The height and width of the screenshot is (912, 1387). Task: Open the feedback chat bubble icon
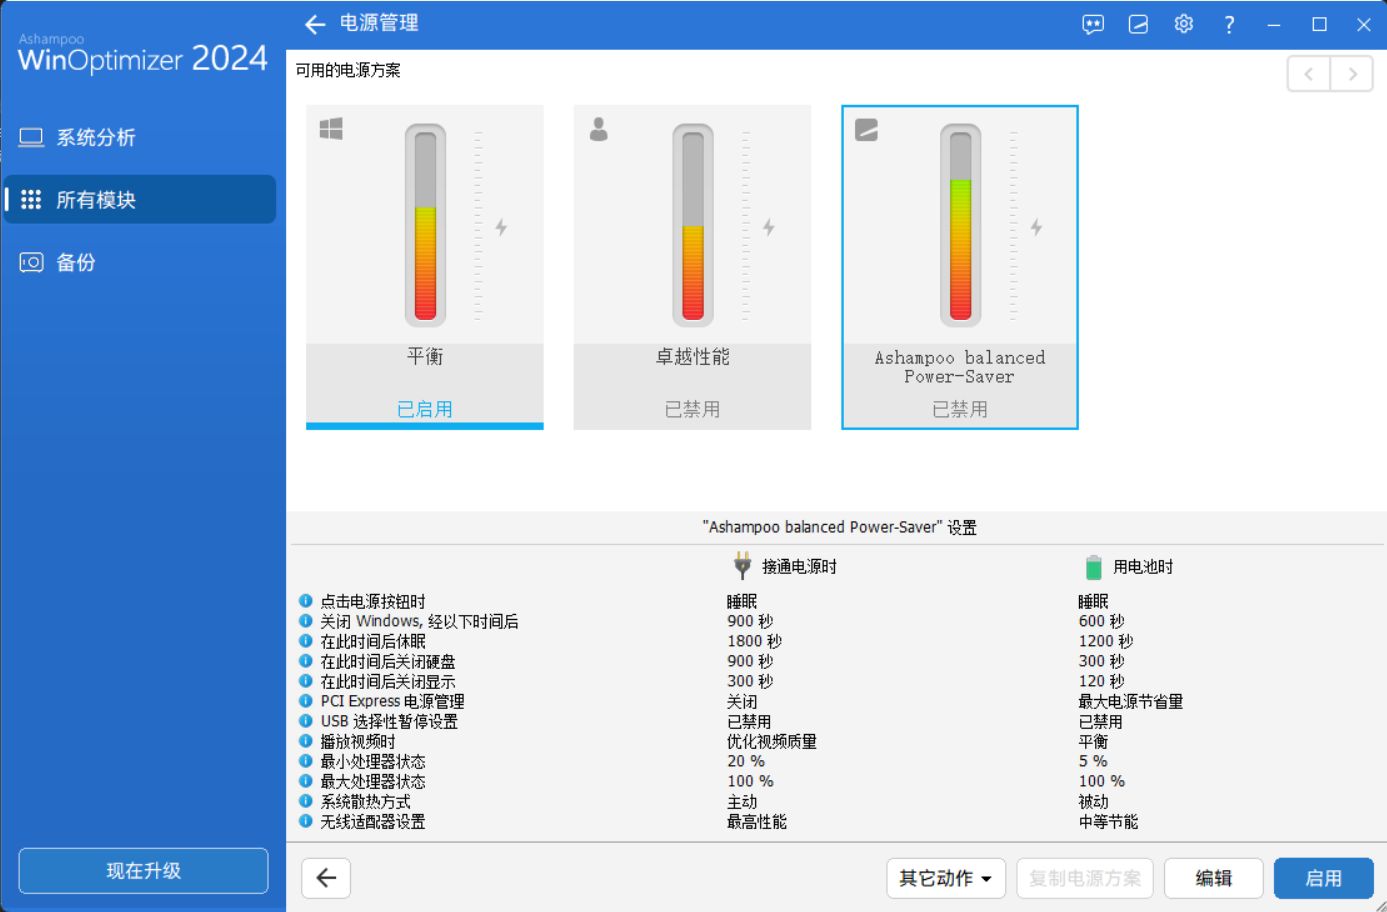[1093, 24]
